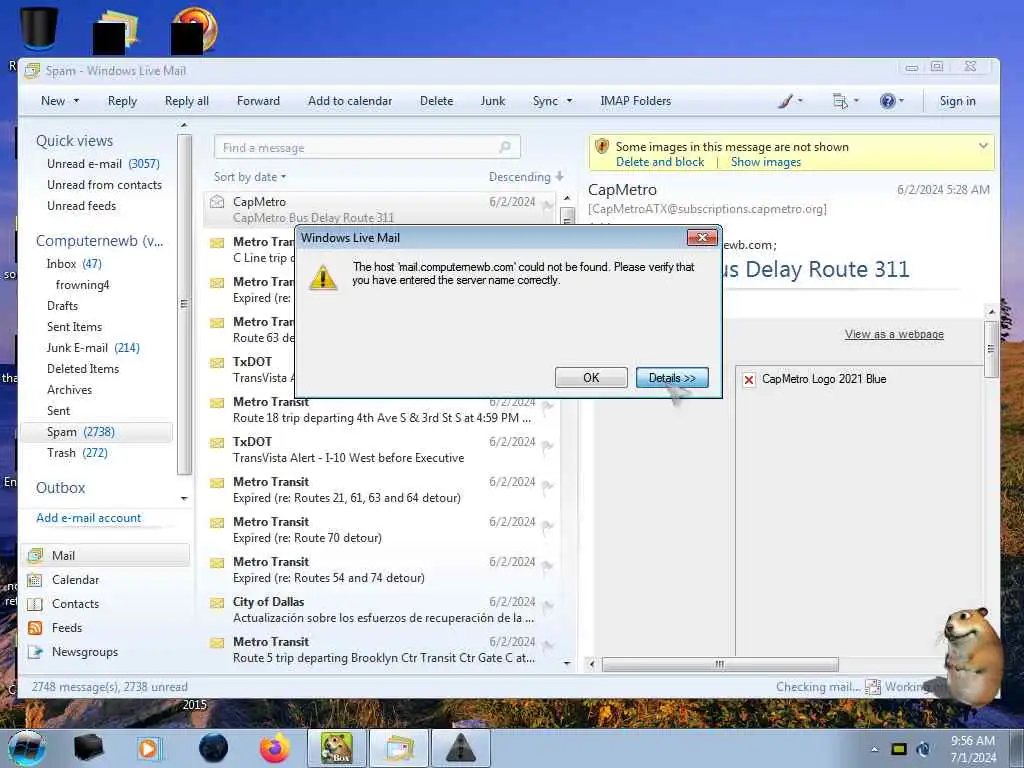Image resolution: width=1024 pixels, height=768 pixels.
Task: Click Delete and block link
Action: tap(660, 162)
